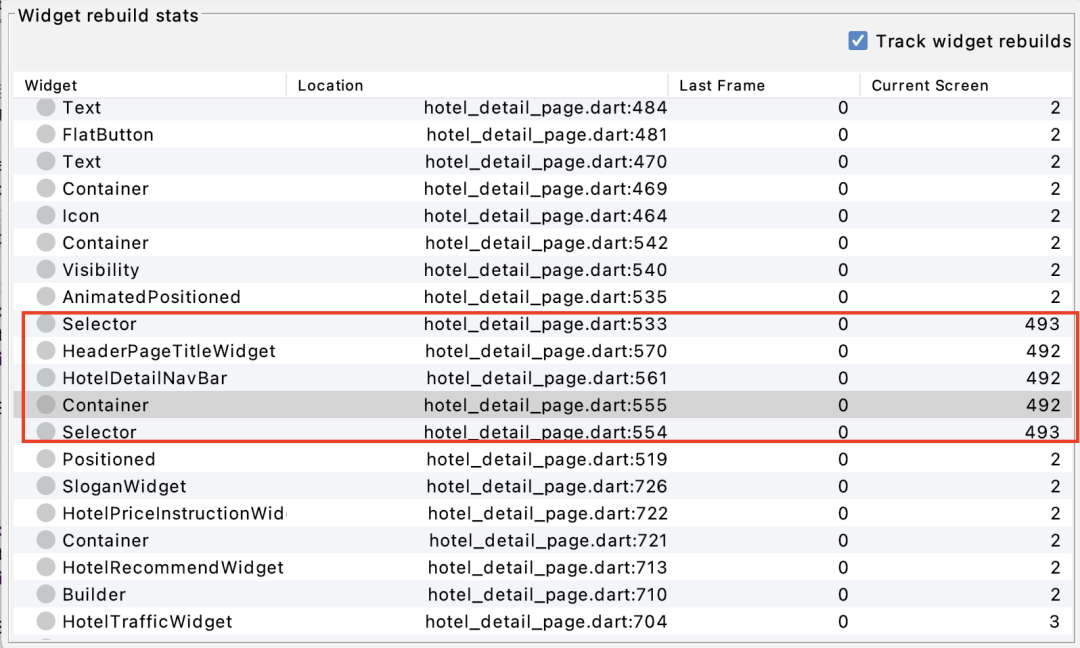Screen dimensions: 1080x648
Task: Open location hotel_detail_page.dart:533 for Selector
Action: pos(545,324)
